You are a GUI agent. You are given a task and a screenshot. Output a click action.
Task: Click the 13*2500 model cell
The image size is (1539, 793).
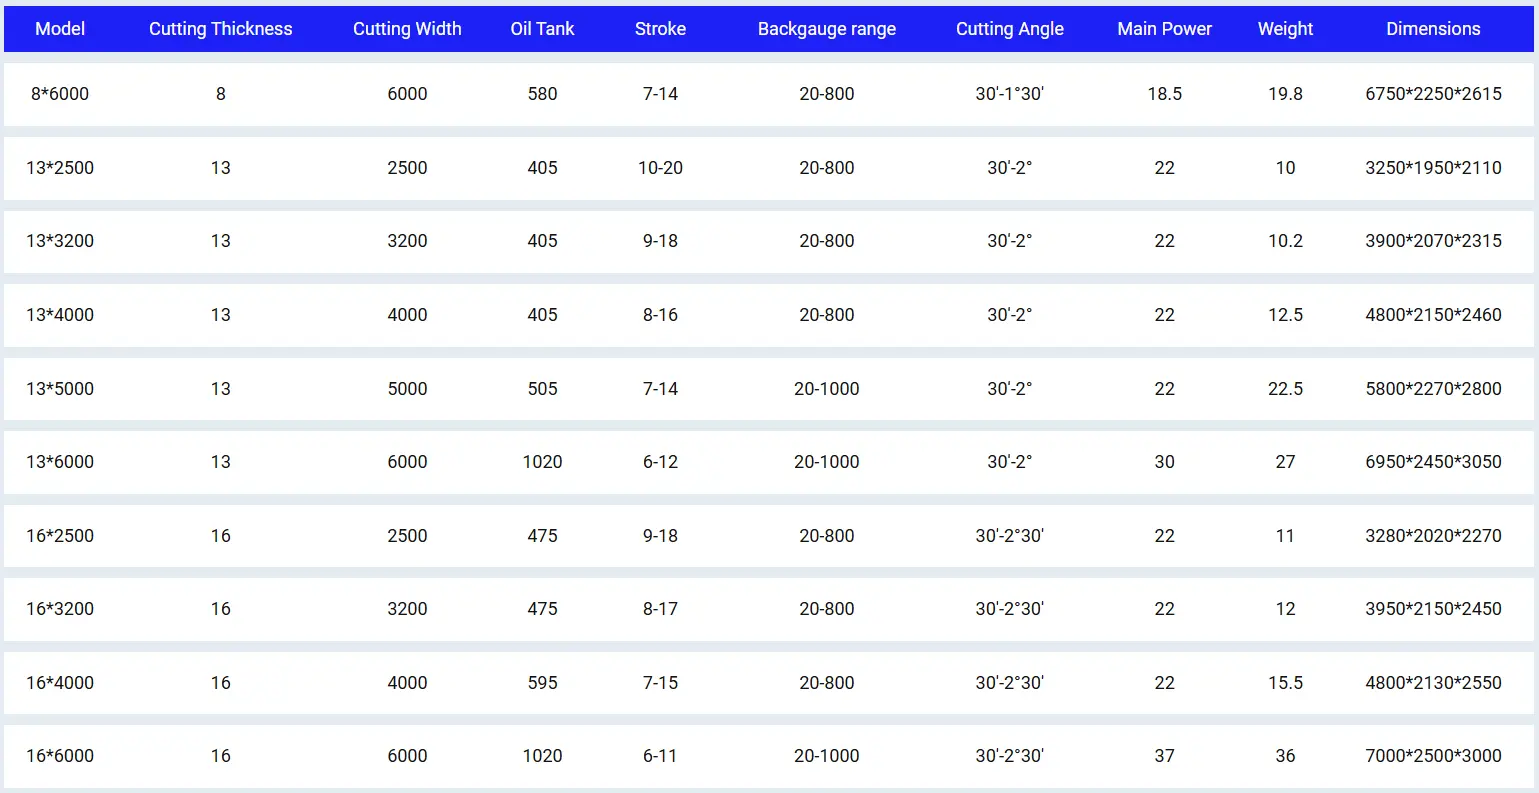coord(60,168)
